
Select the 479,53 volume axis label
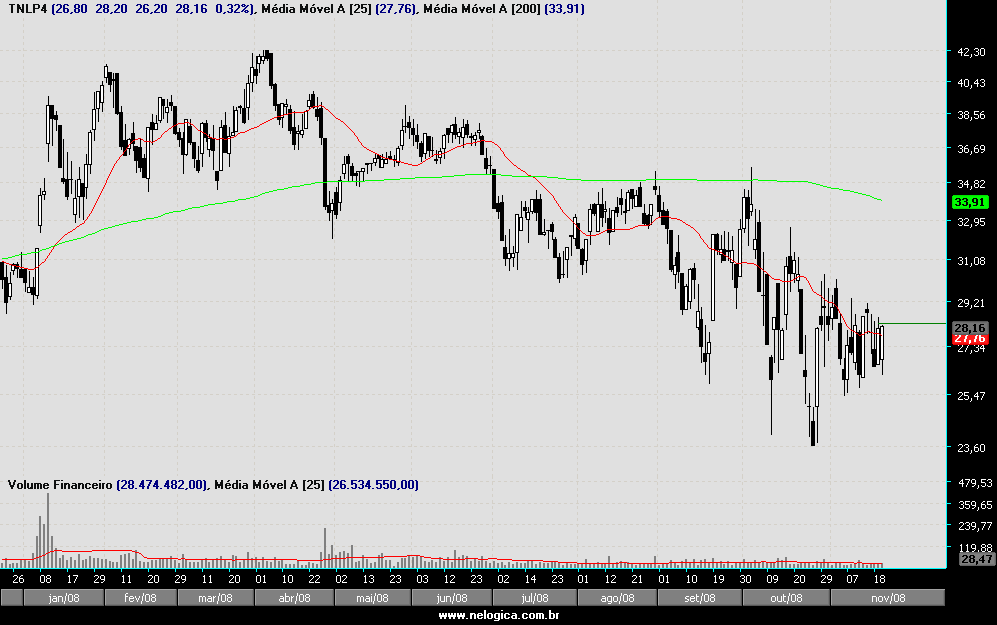975,483
